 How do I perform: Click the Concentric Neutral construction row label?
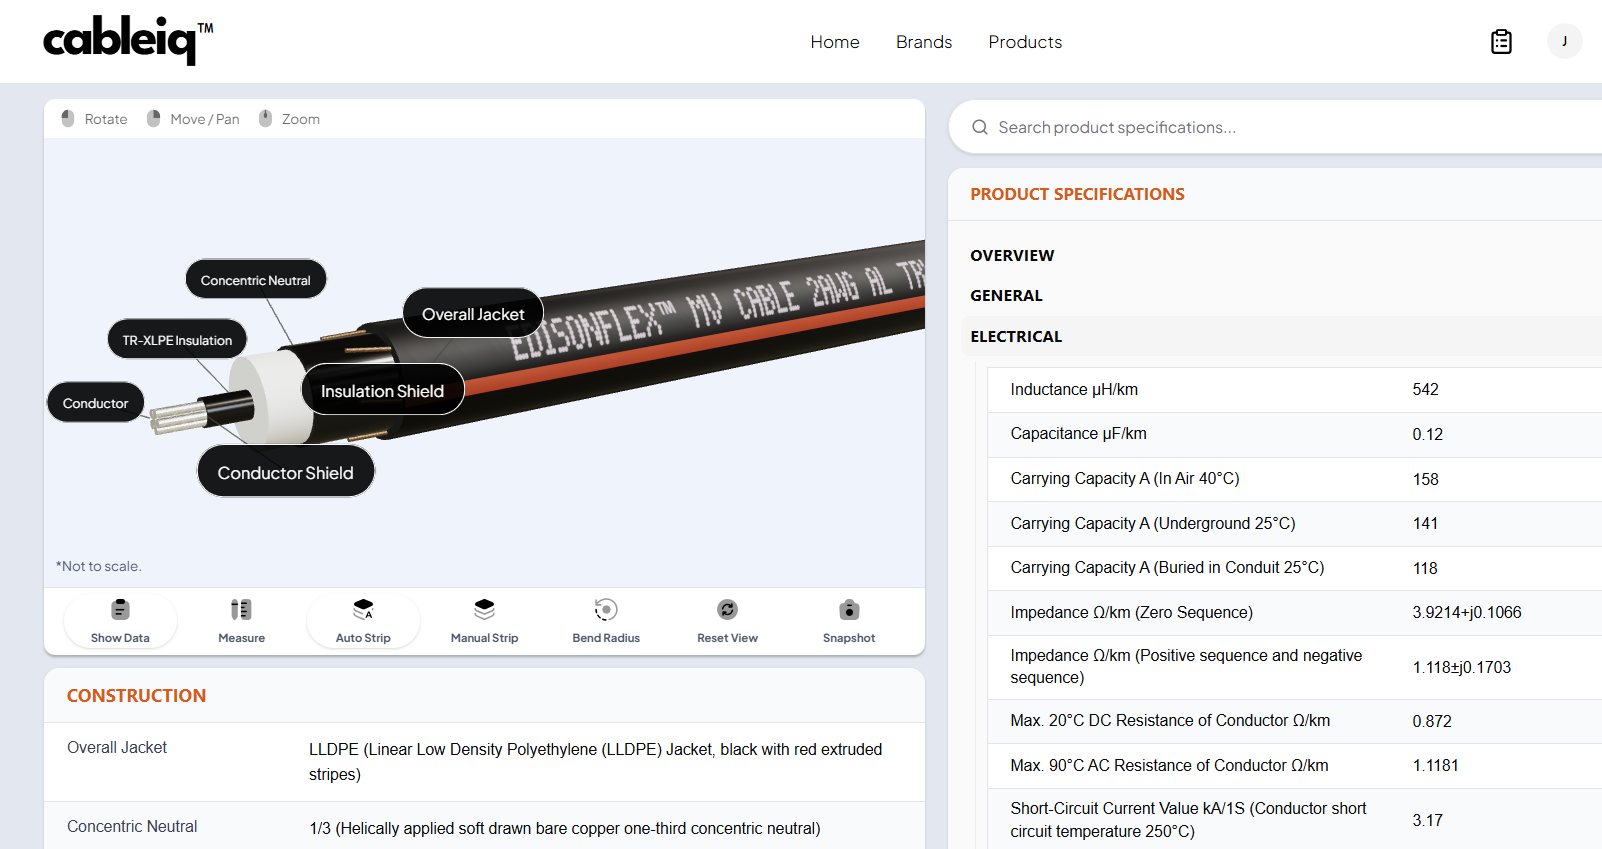[x=132, y=826]
